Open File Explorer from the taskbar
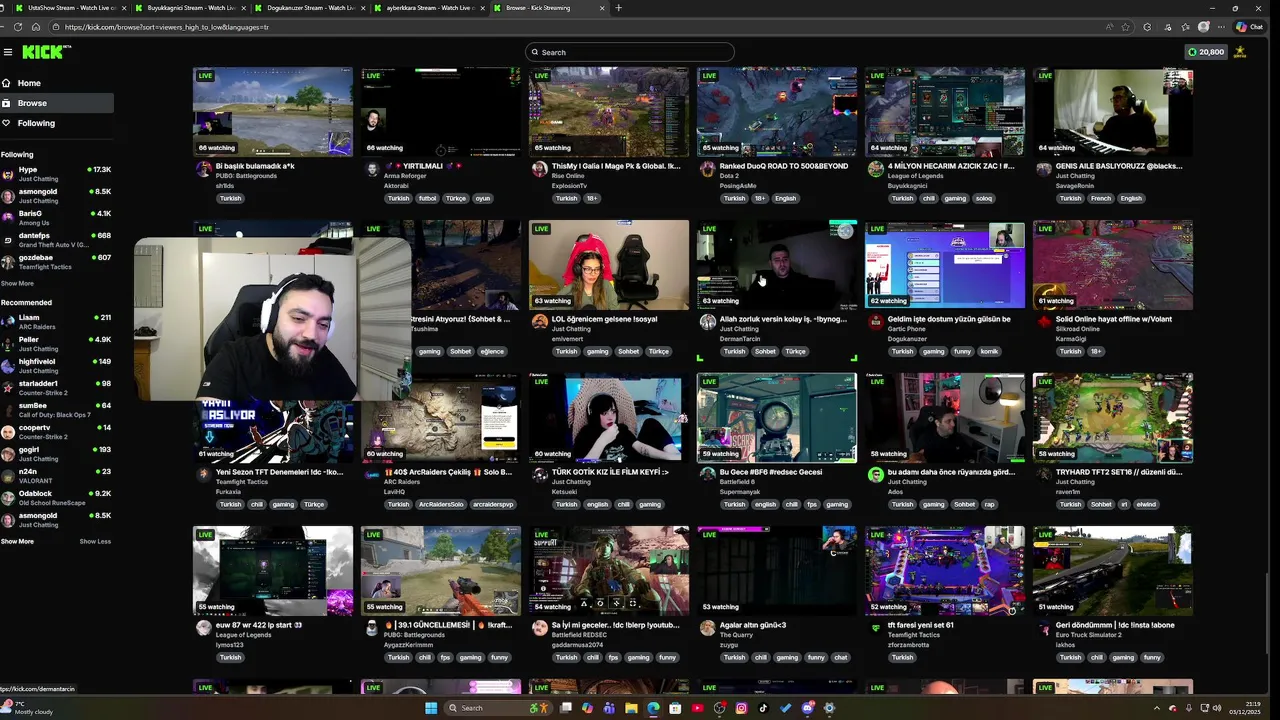 [x=631, y=708]
